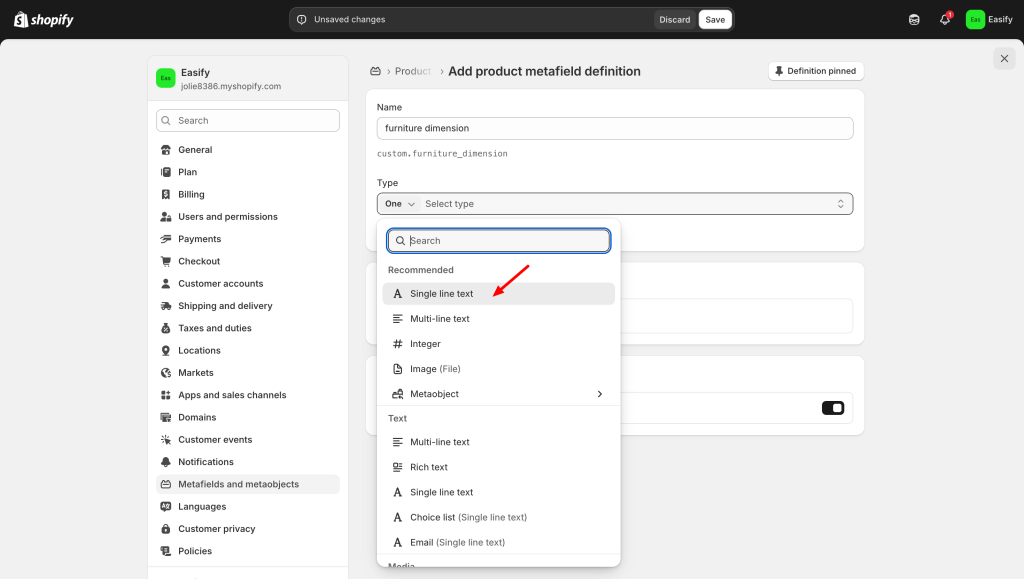Image resolution: width=1024 pixels, height=579 pixels.
Task: Discard the unsaved changes
Action: coord(674,20)
